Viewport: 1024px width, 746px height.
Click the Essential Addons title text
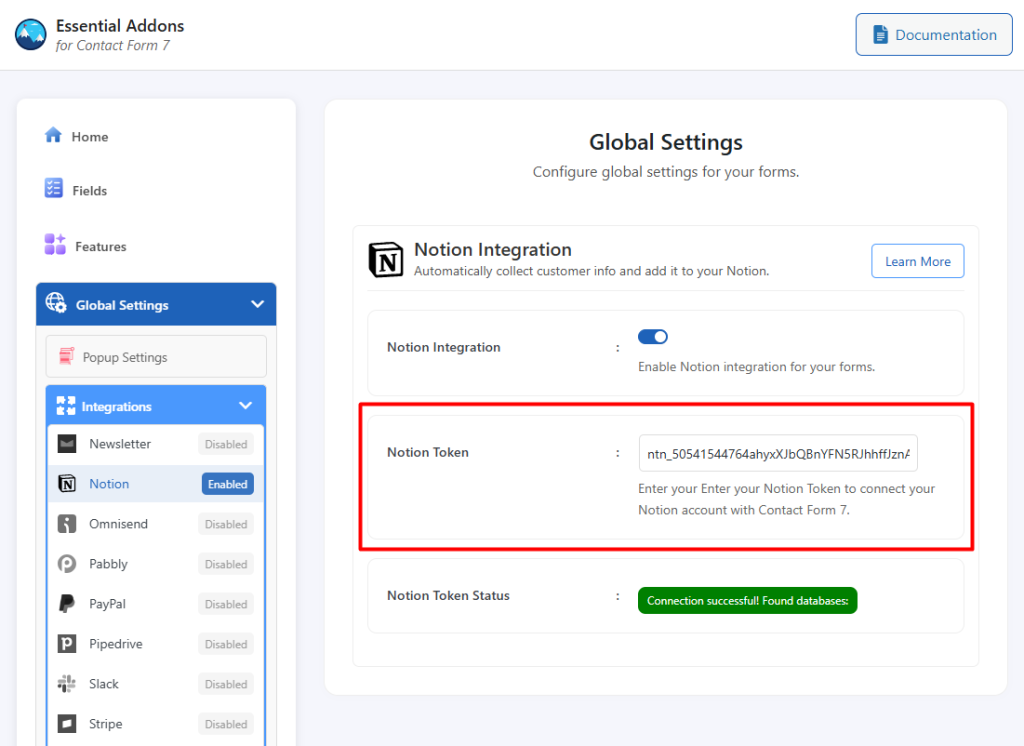120,25
